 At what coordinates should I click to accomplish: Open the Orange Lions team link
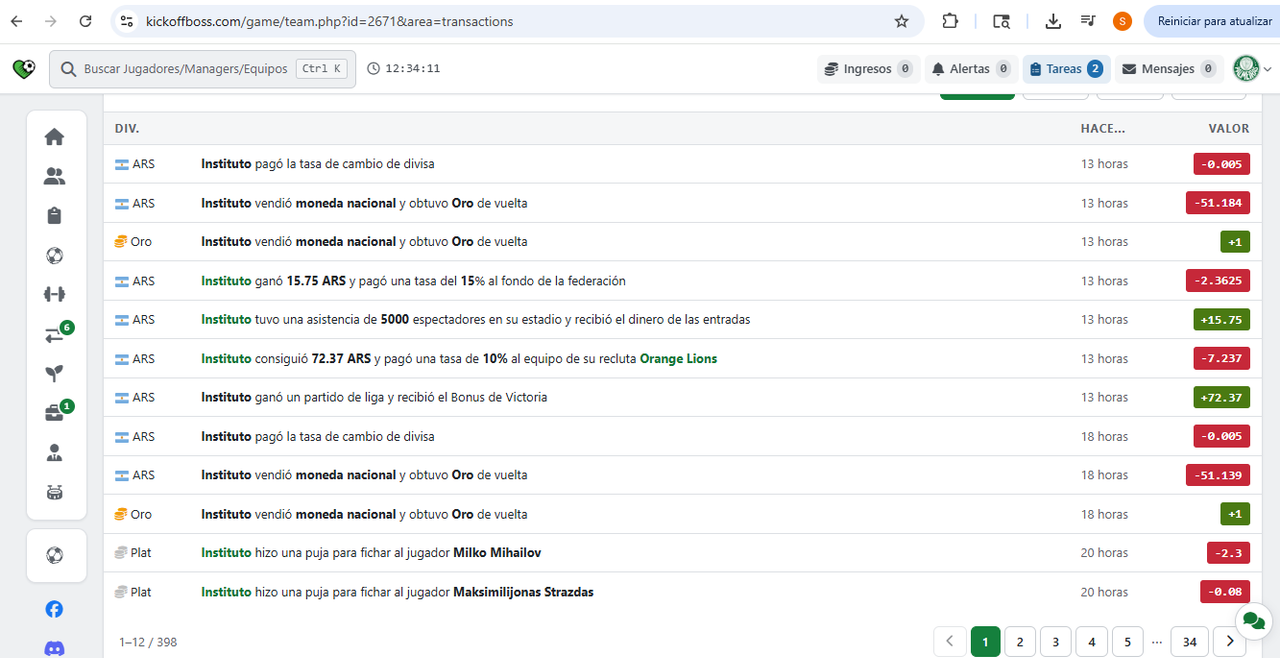tap(678, 359)
